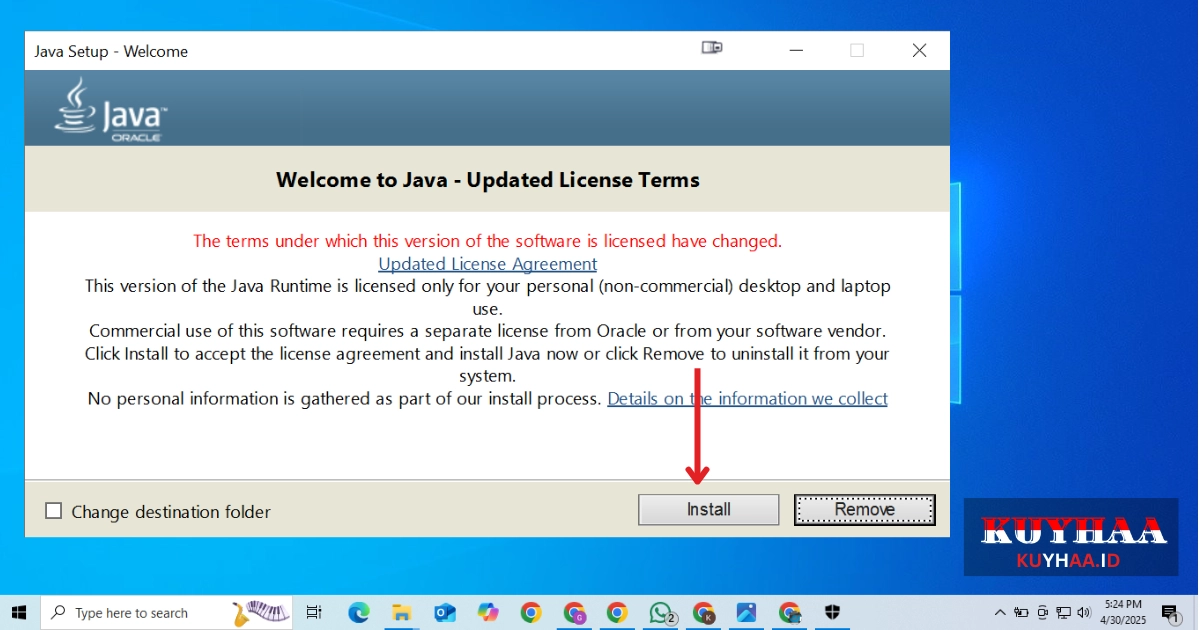Viewport: 1200px width, 630px height.
Task: Open Windows Security from the taskbar
Action: (832, 612)
